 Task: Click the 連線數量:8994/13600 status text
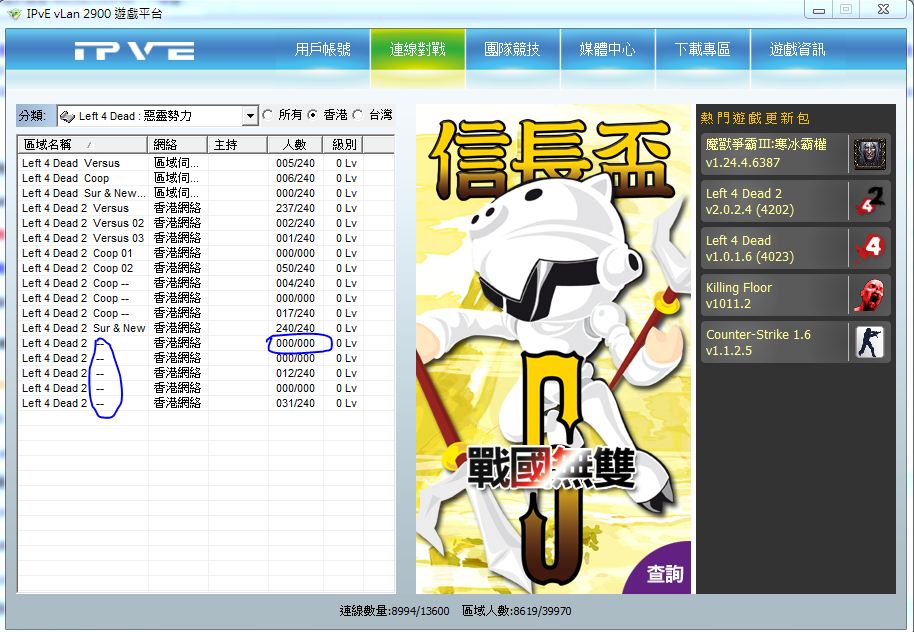pos(394,611)
